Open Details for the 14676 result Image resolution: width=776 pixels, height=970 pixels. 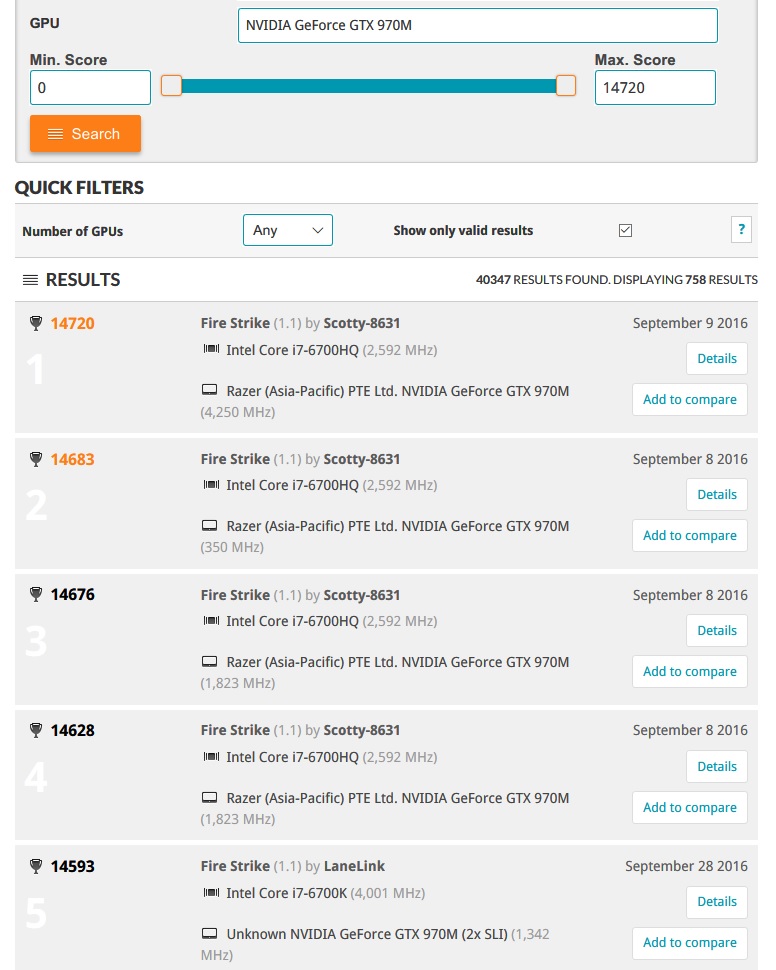pos(717,630)
